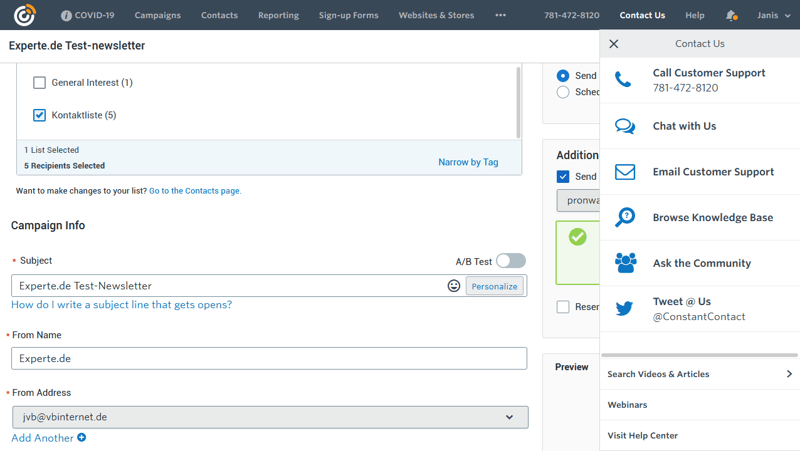
Task: Click the Browse Knowledge Base magnifier icon
Action: [625, 217]
